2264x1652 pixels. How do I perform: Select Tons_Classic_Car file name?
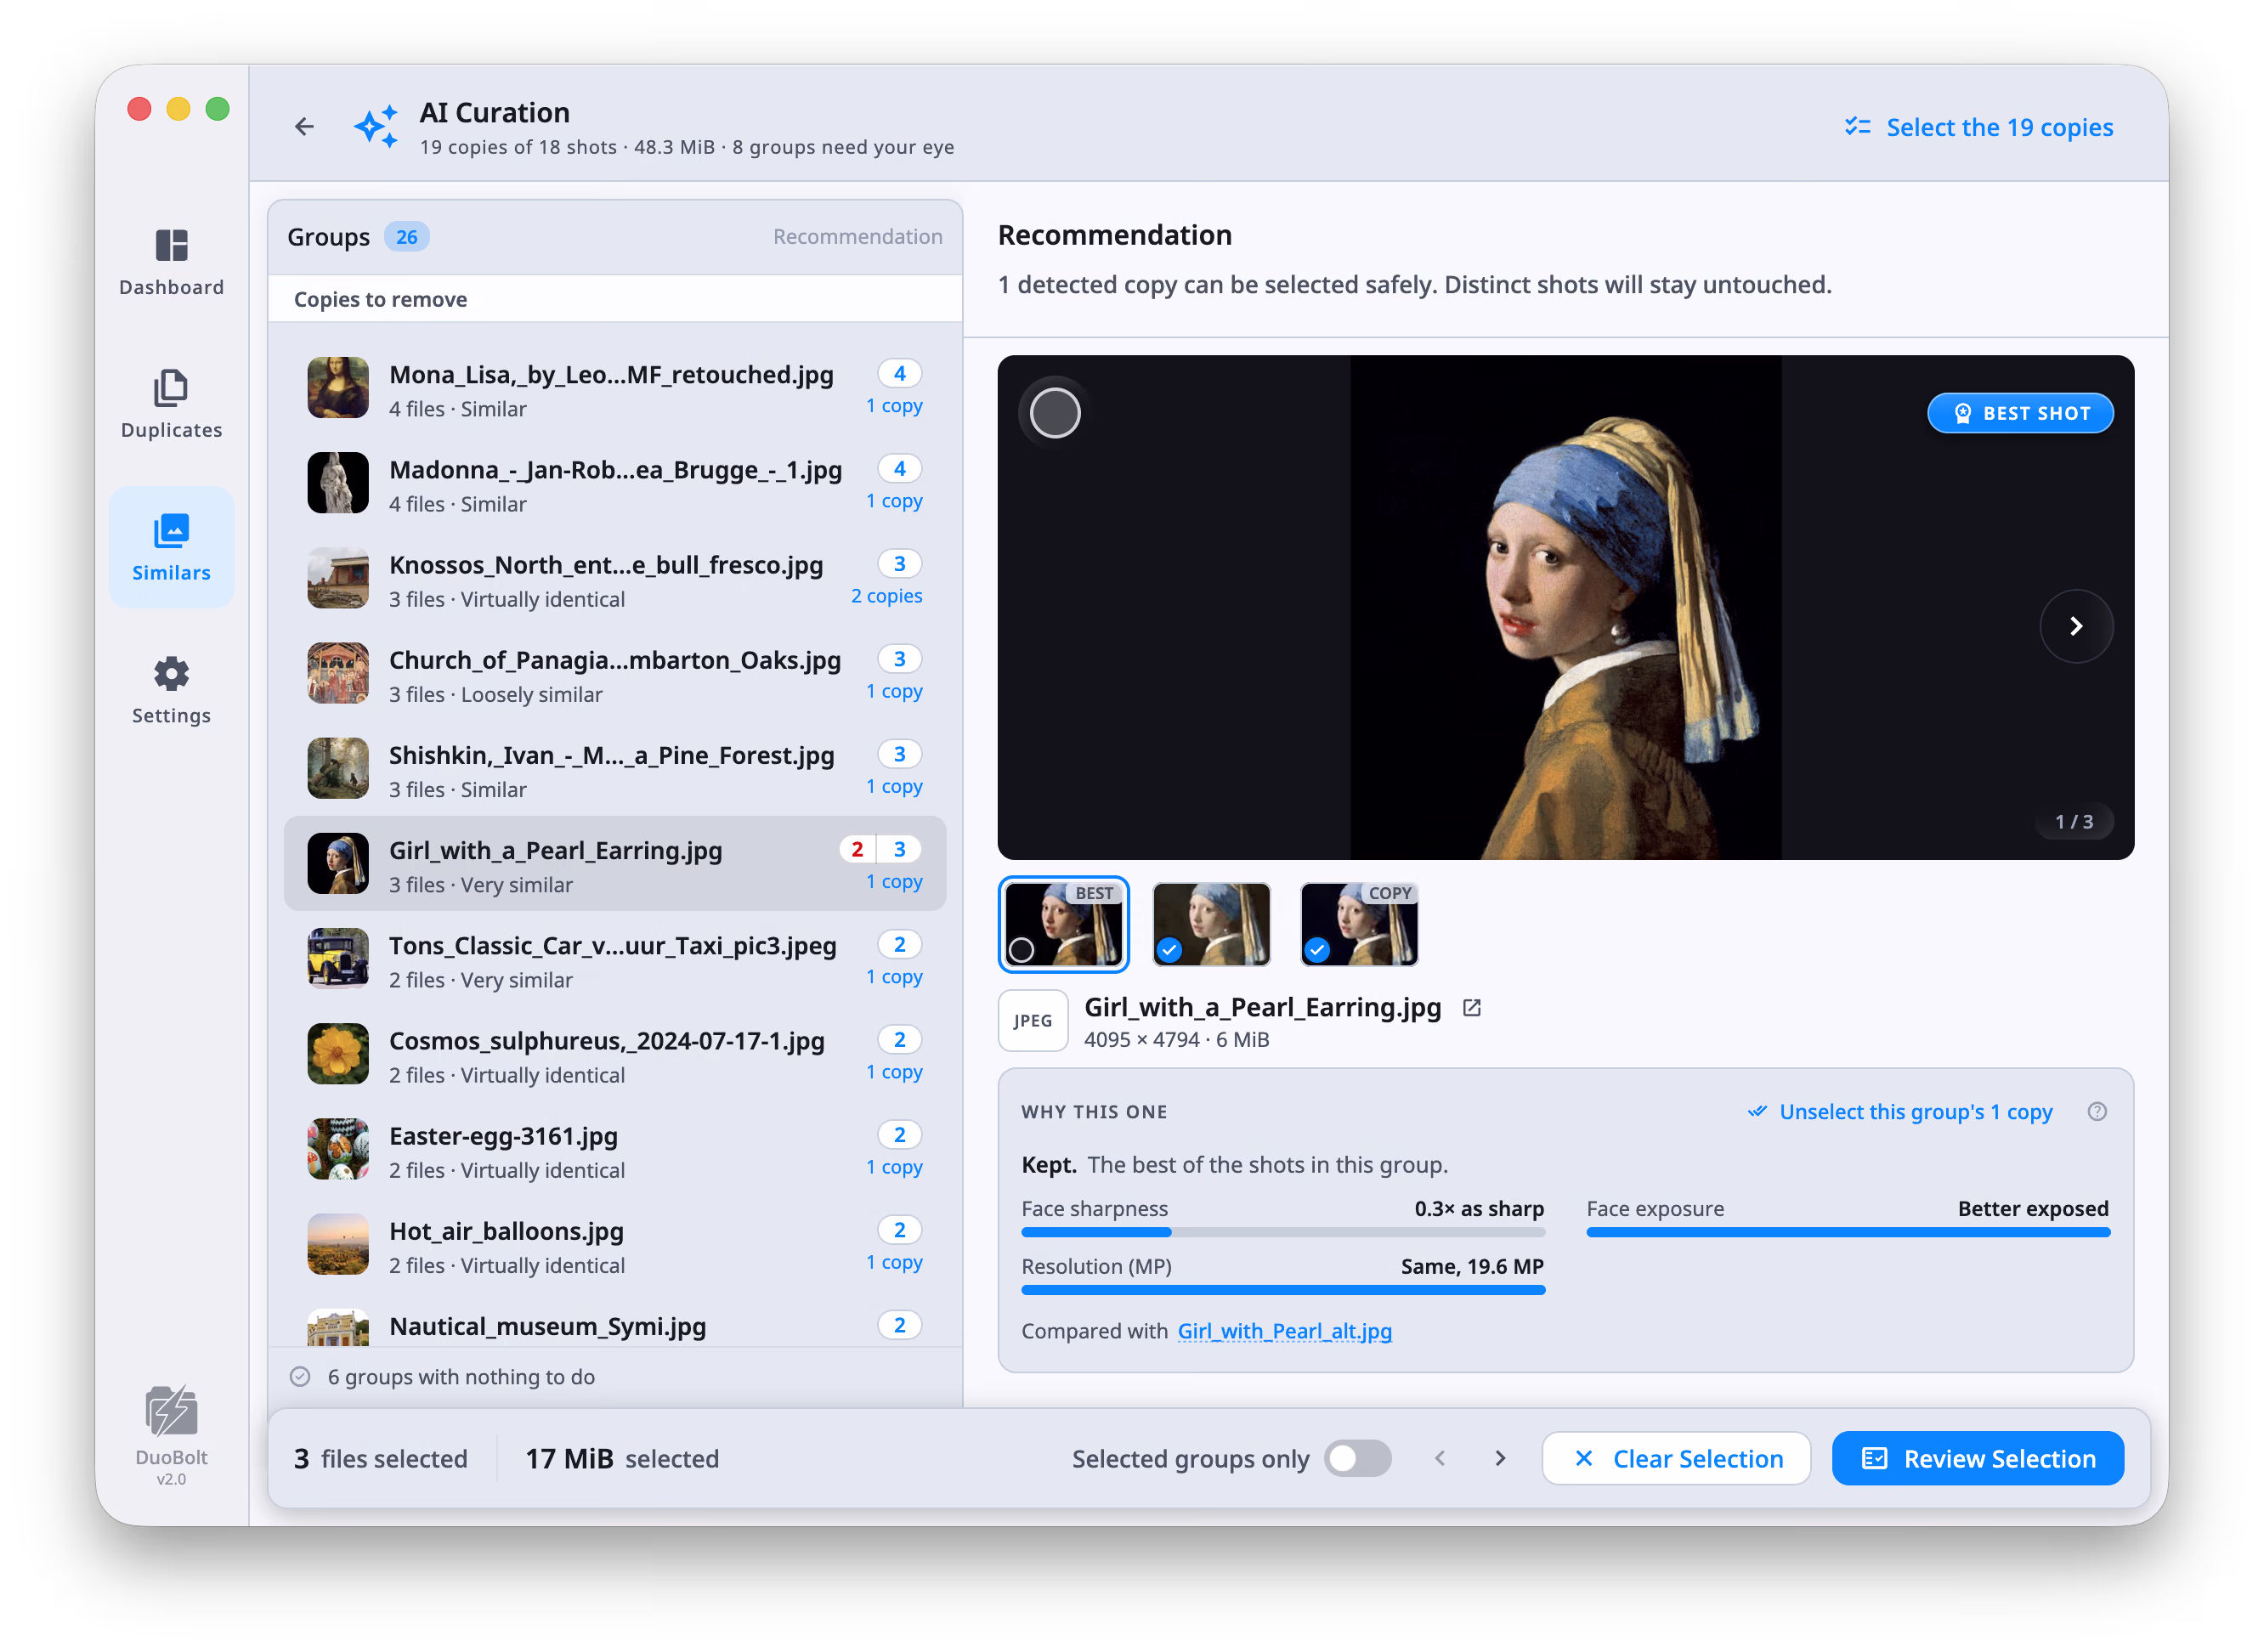(612, 946)
